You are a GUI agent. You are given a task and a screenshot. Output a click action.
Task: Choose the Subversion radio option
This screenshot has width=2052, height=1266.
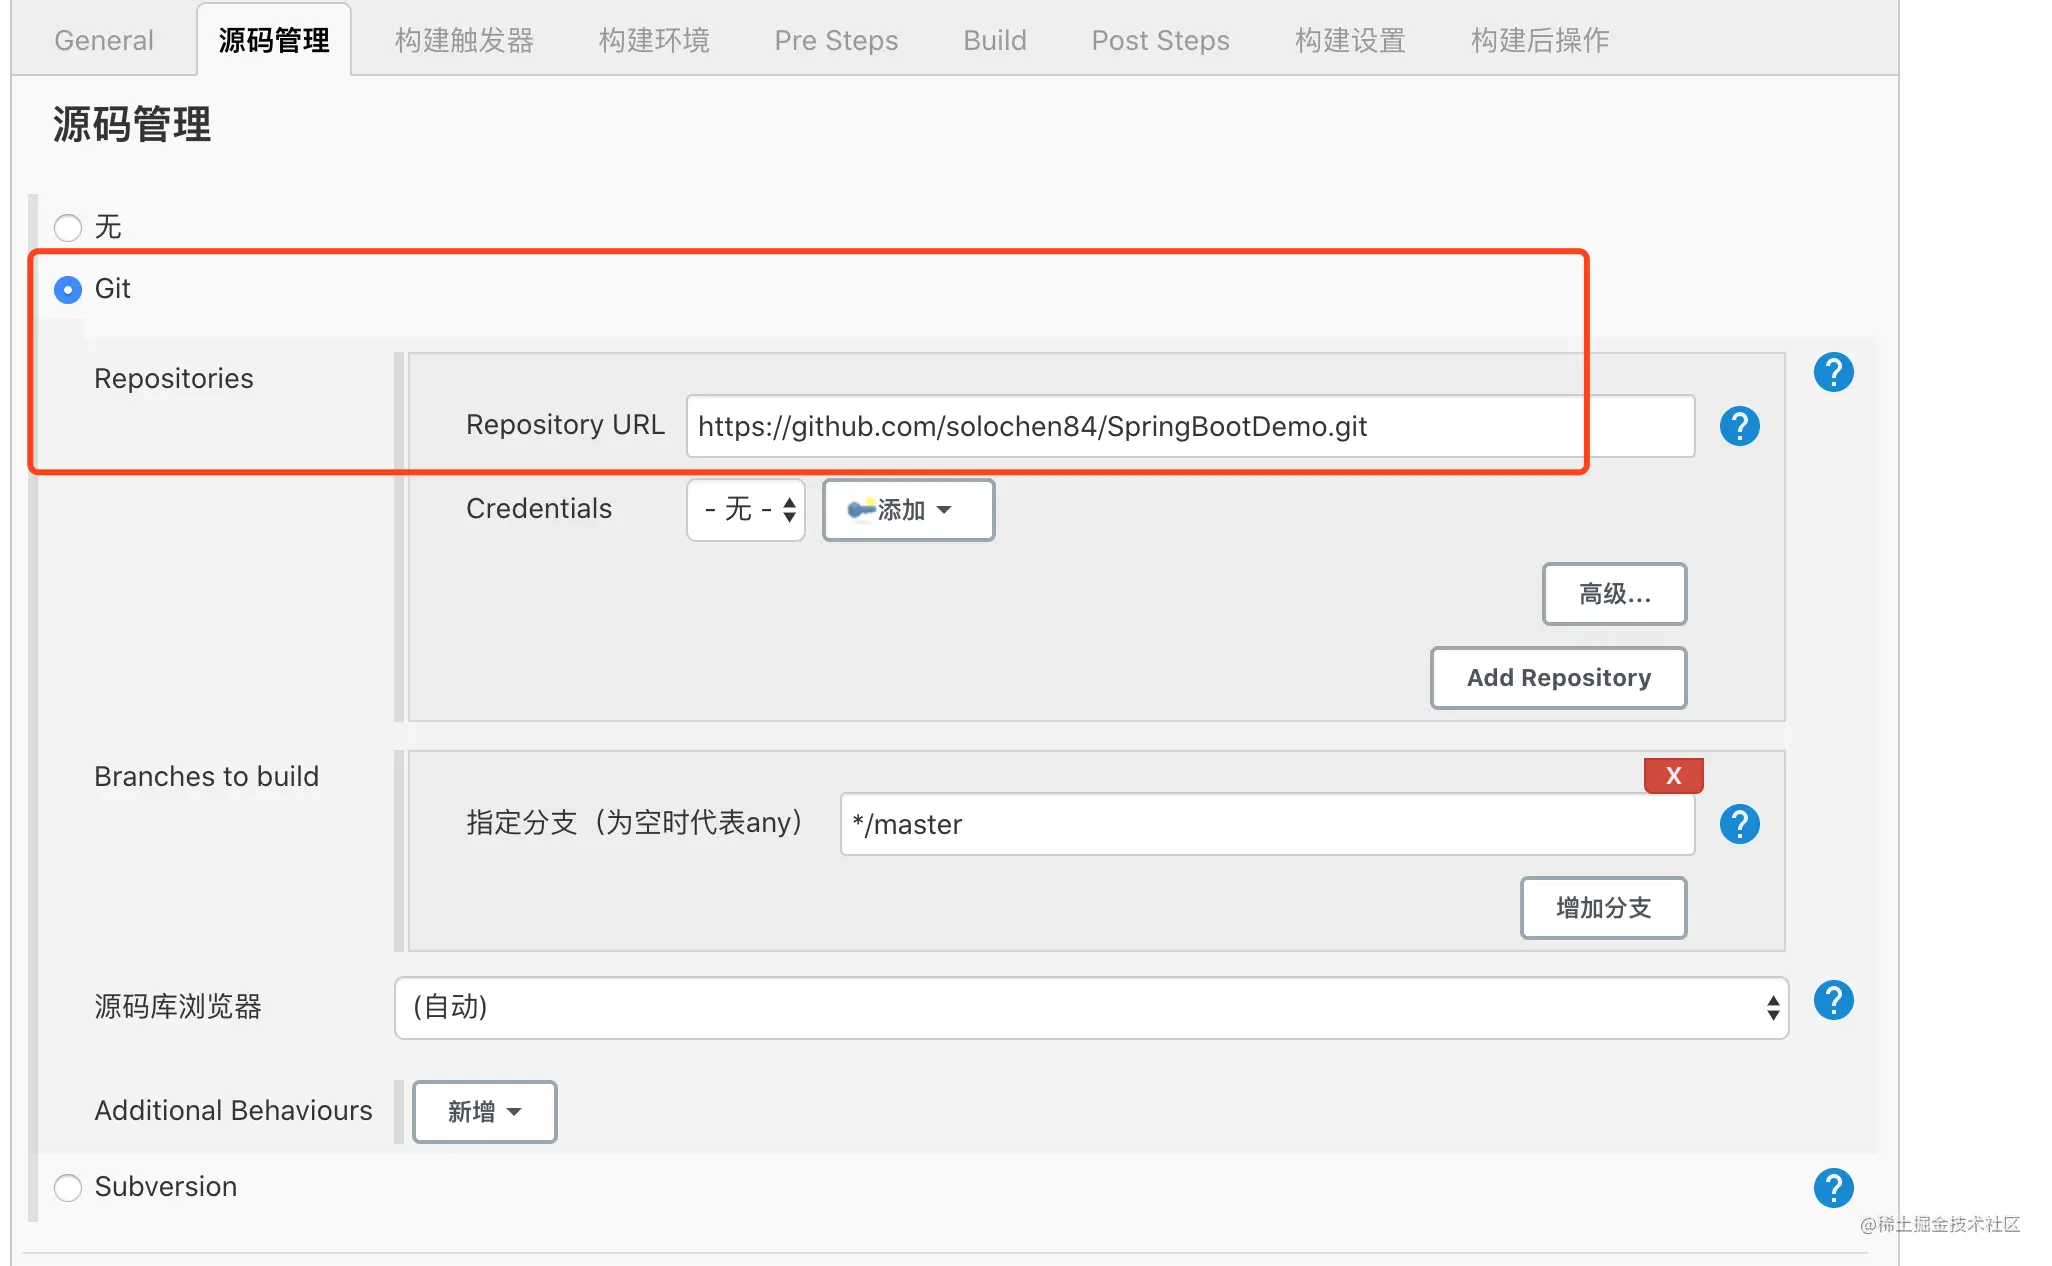(x=68, y=1188)
